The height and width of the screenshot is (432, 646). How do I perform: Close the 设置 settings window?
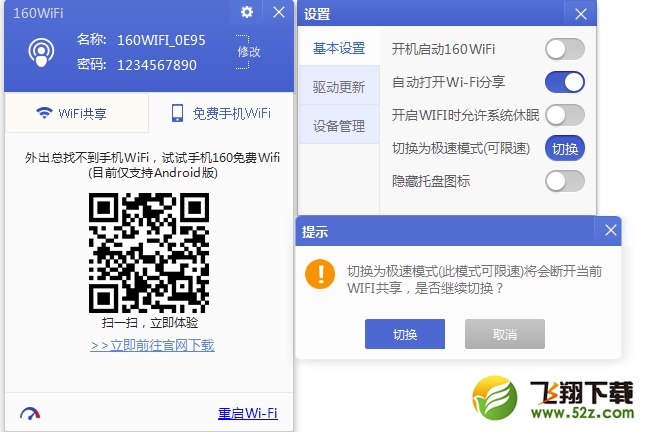coord(581,14)
